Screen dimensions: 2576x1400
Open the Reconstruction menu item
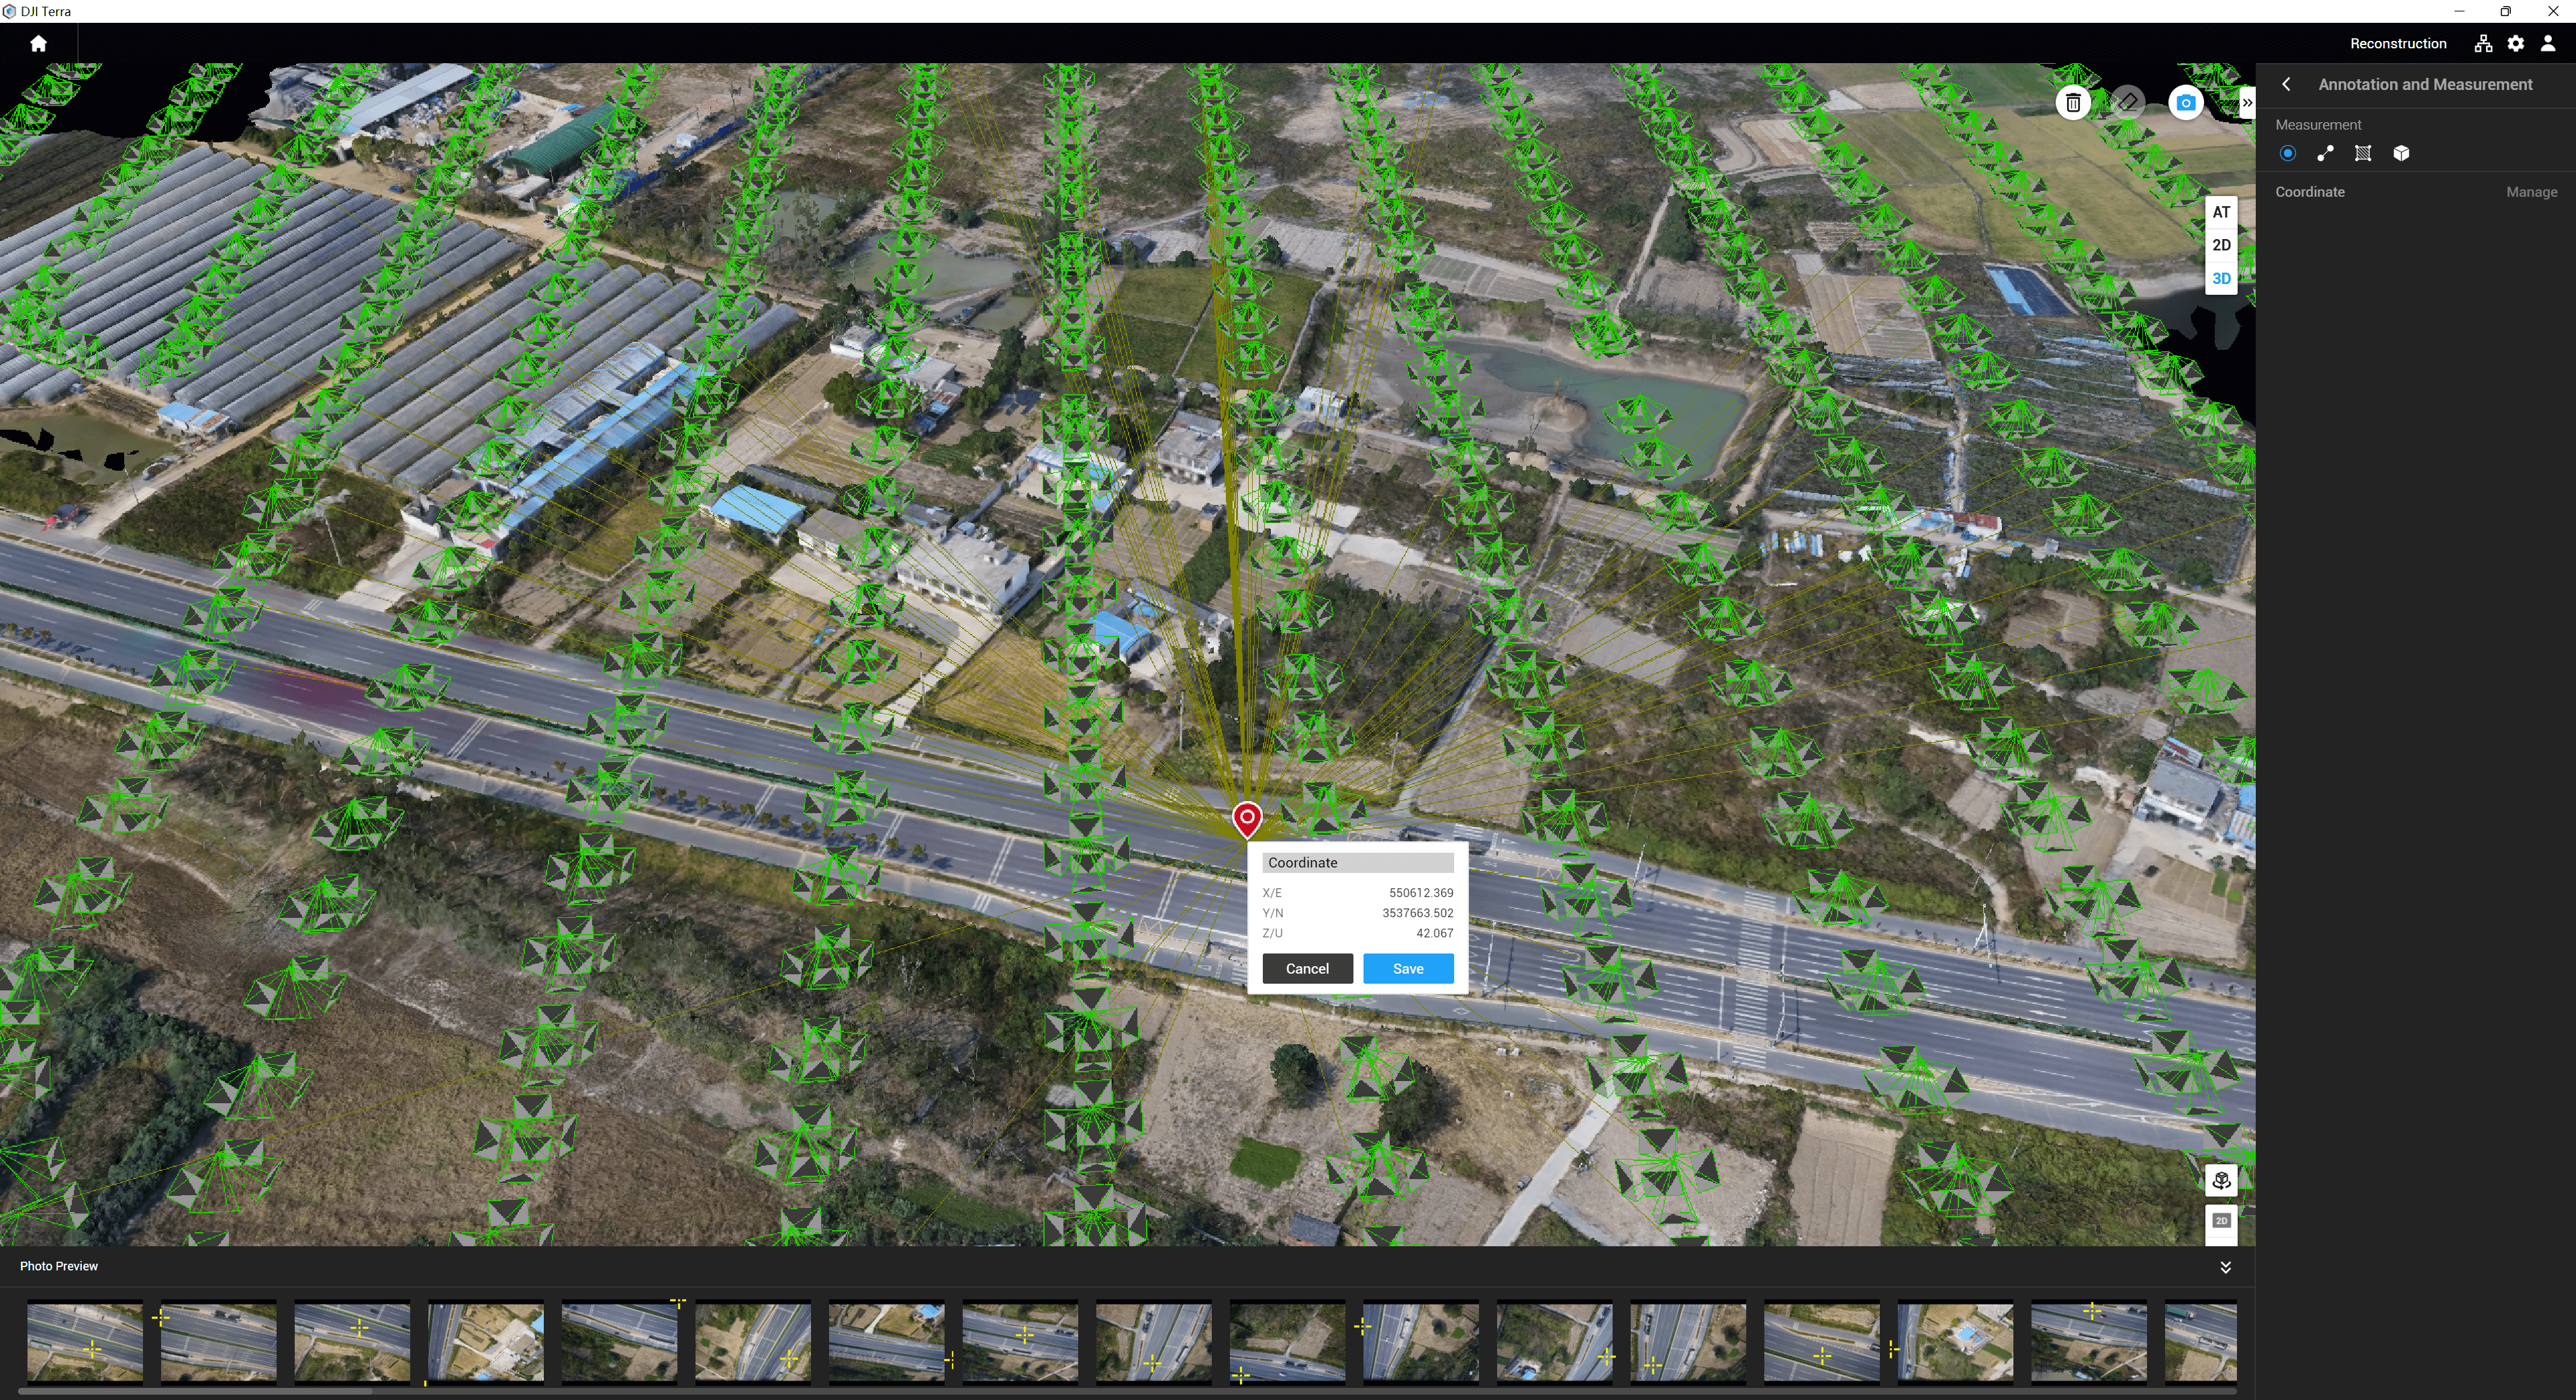coord(2397,43)
